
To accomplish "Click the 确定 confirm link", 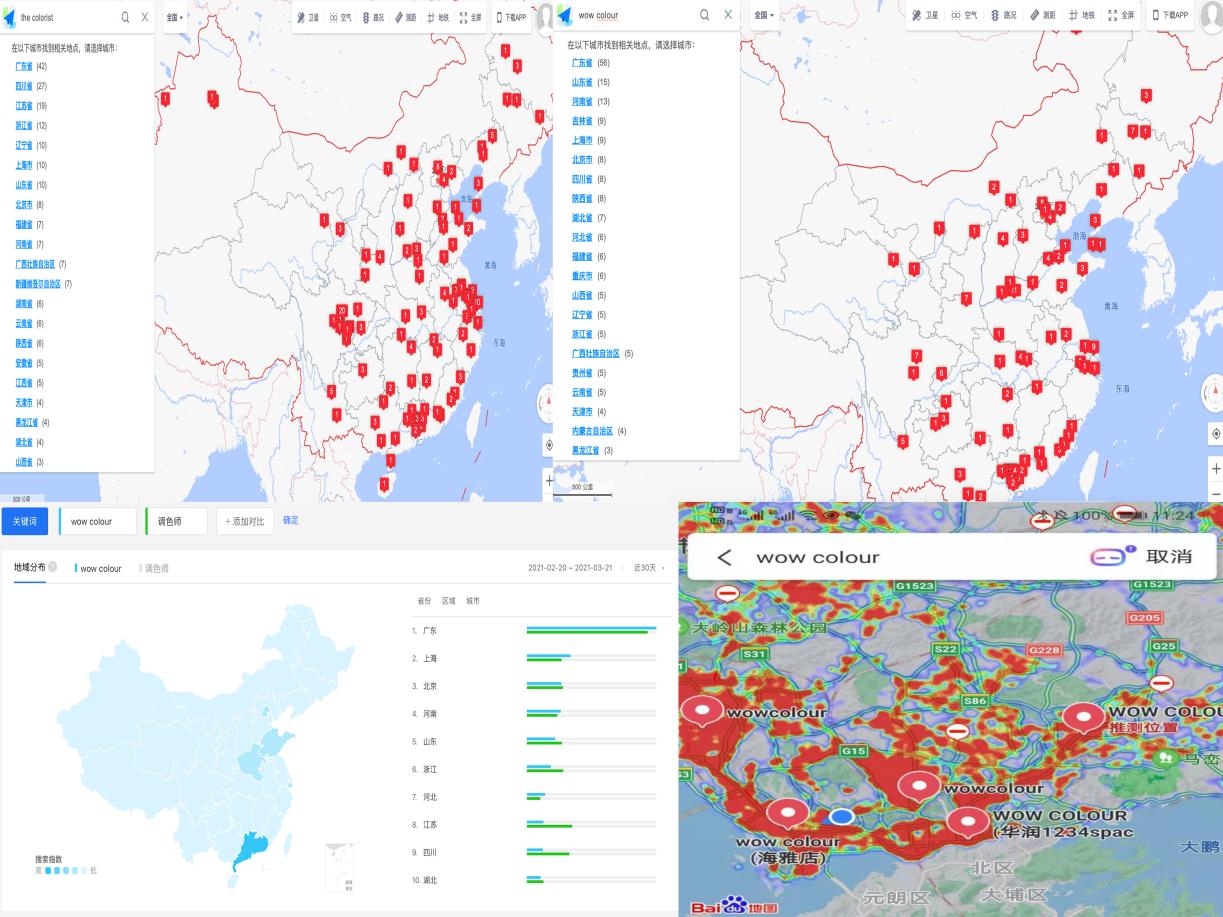I will [x=291, y=521].
